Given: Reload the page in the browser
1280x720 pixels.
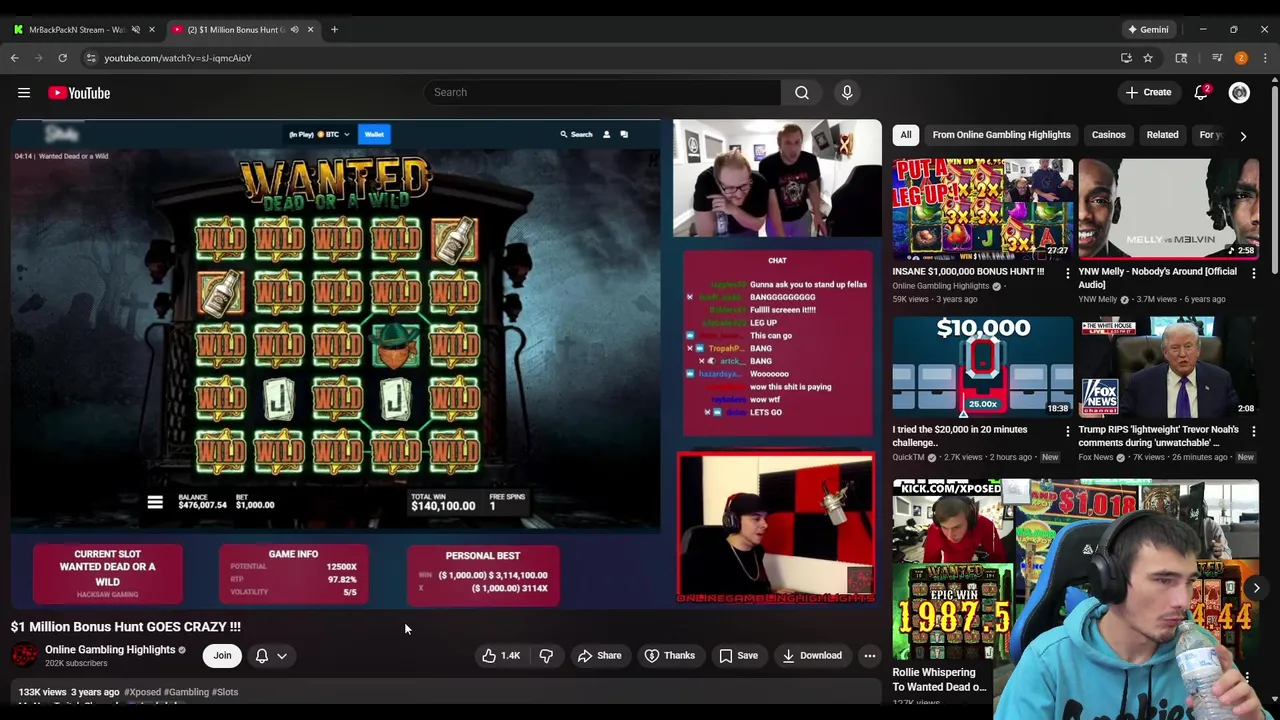Looking at the screenshot, I should tap(62, 58).
